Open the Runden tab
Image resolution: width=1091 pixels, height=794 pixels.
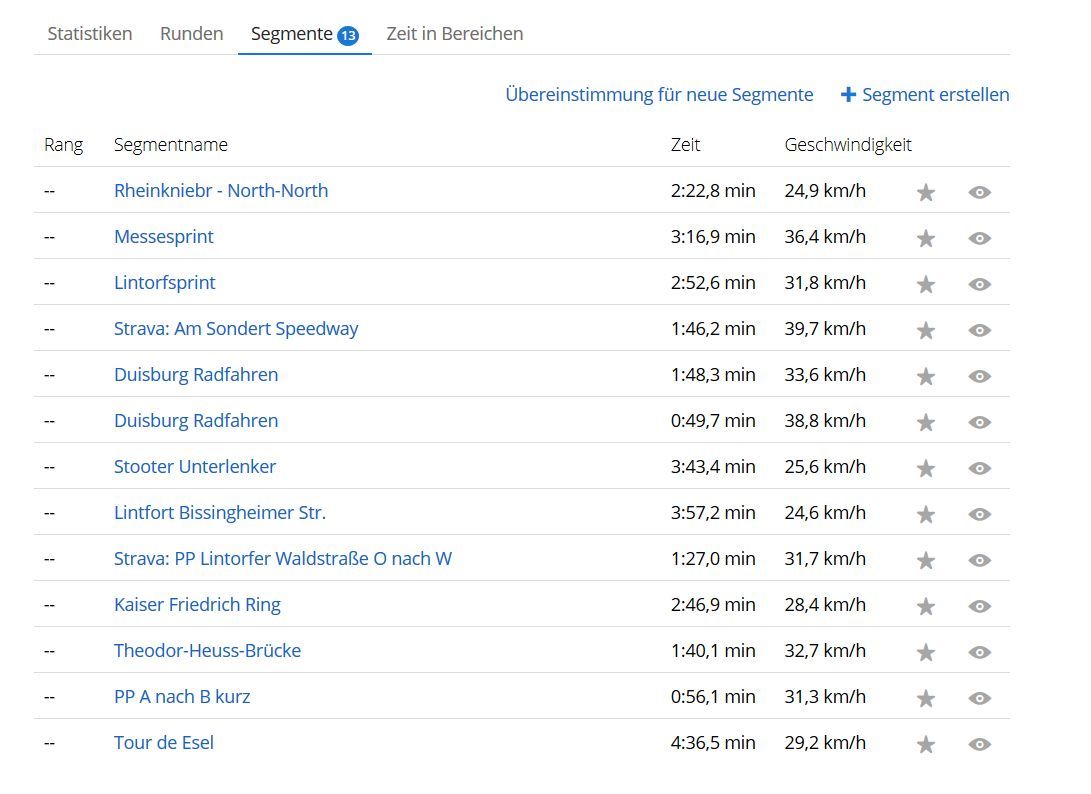[x=191, y=34]
